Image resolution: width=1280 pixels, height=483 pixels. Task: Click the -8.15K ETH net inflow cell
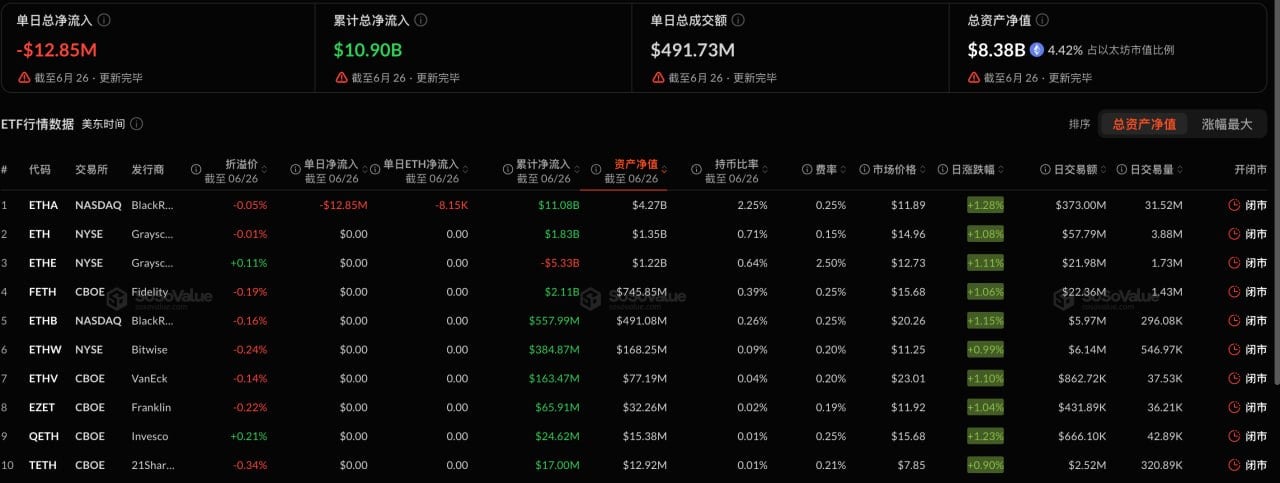451,205
